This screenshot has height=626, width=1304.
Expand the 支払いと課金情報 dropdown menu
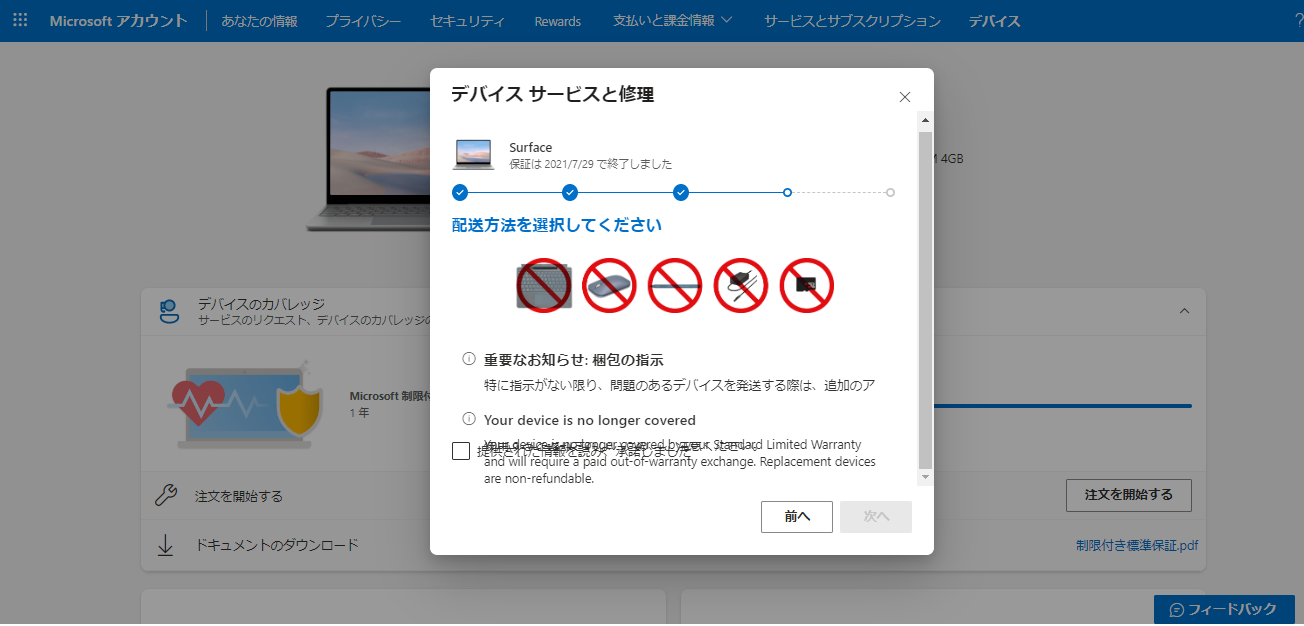tap(672, 20)
